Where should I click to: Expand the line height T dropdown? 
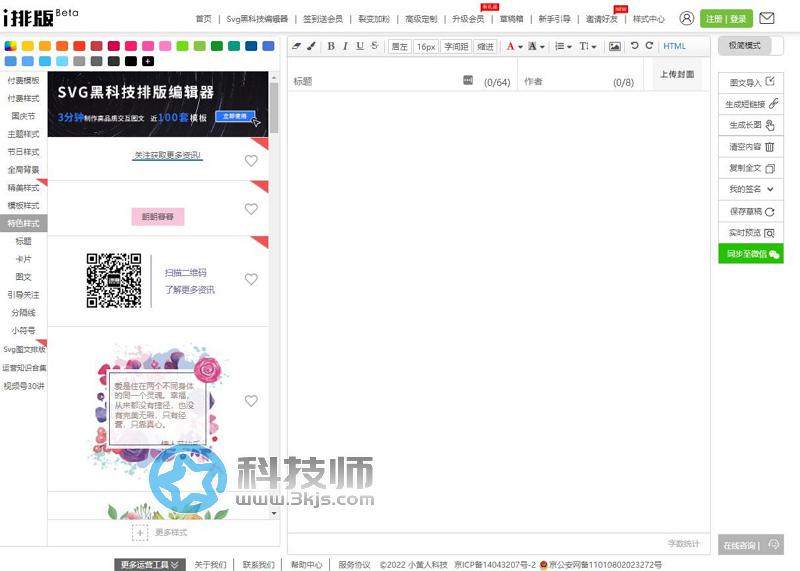click(x=588, y=46)
